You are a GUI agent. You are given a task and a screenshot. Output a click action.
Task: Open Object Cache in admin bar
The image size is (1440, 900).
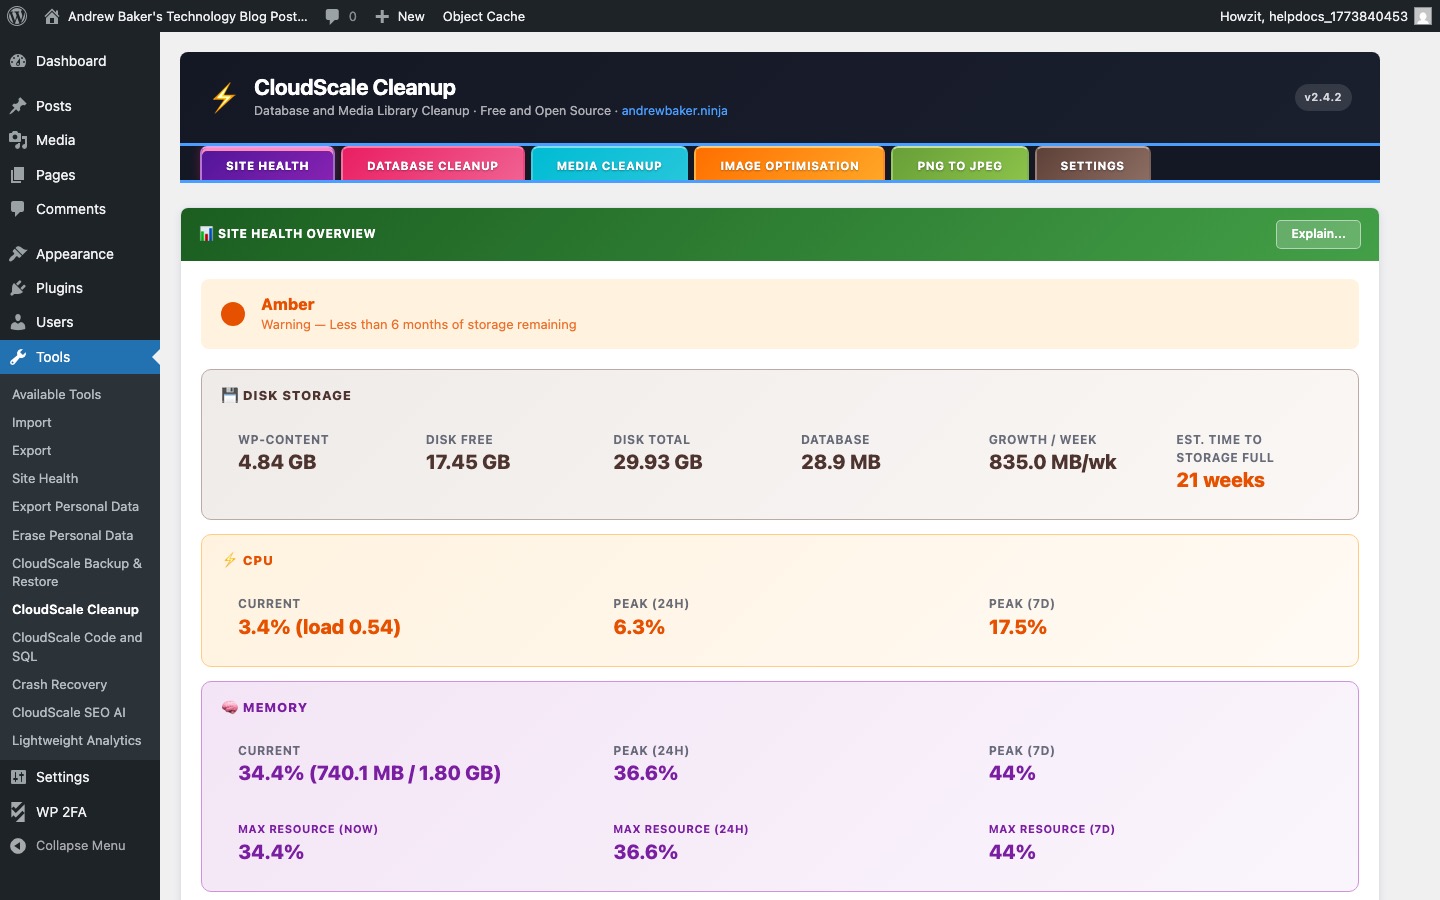click(x=483, y=16)
